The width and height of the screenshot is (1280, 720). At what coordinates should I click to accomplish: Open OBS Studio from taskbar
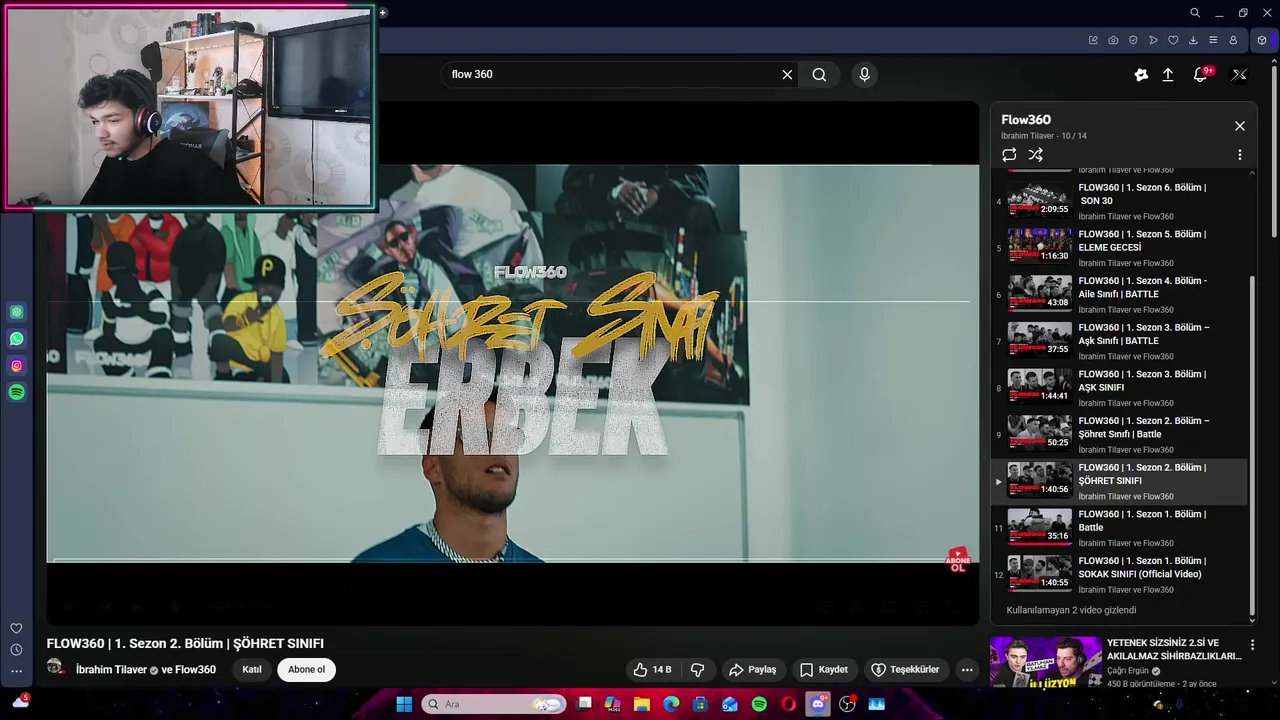[x=847, y=704]
